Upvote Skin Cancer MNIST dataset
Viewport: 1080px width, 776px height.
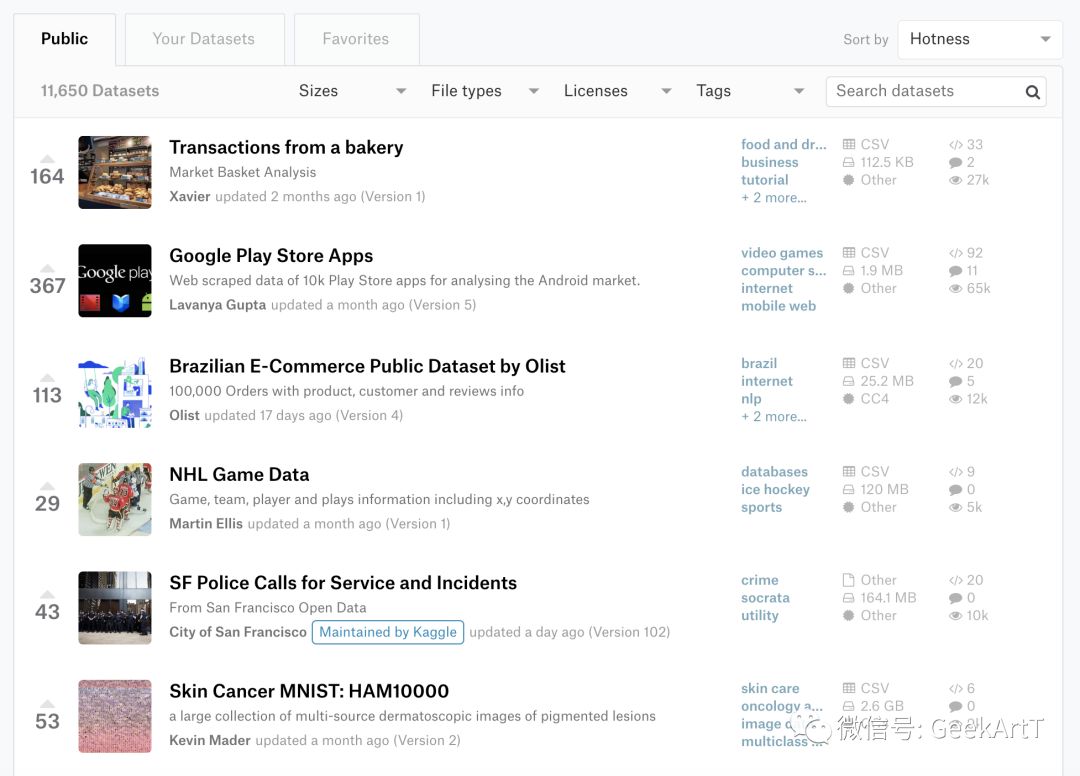(47, 703)
